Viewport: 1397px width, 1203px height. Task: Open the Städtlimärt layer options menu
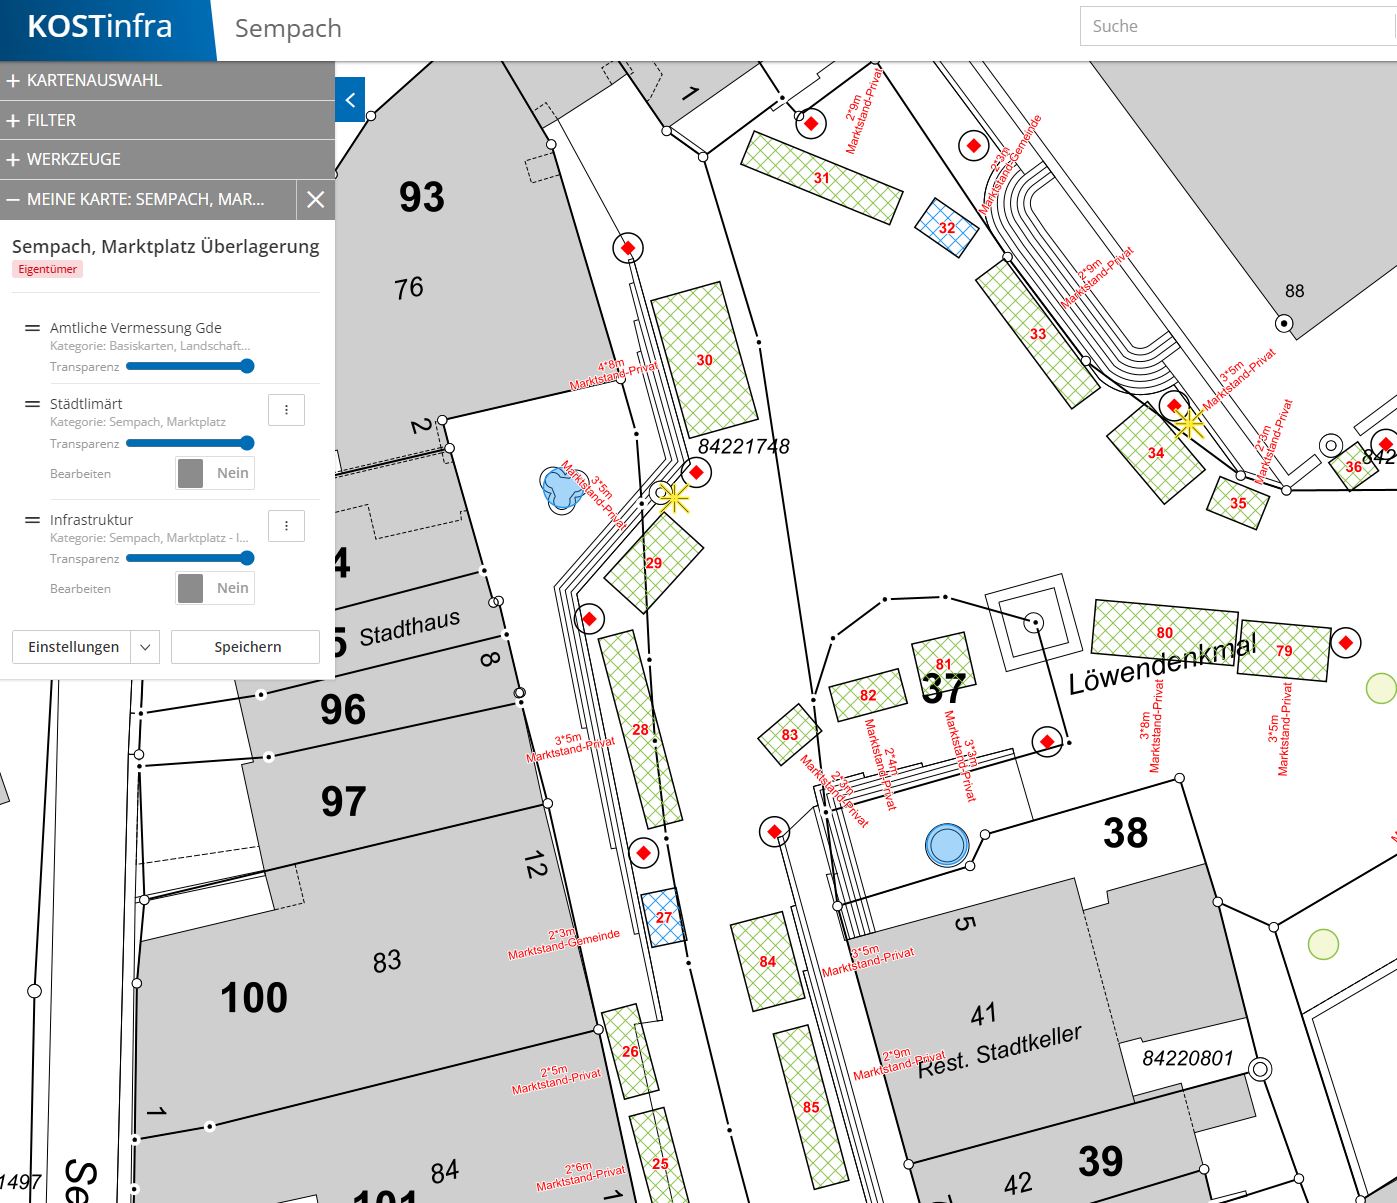(286, 410)
